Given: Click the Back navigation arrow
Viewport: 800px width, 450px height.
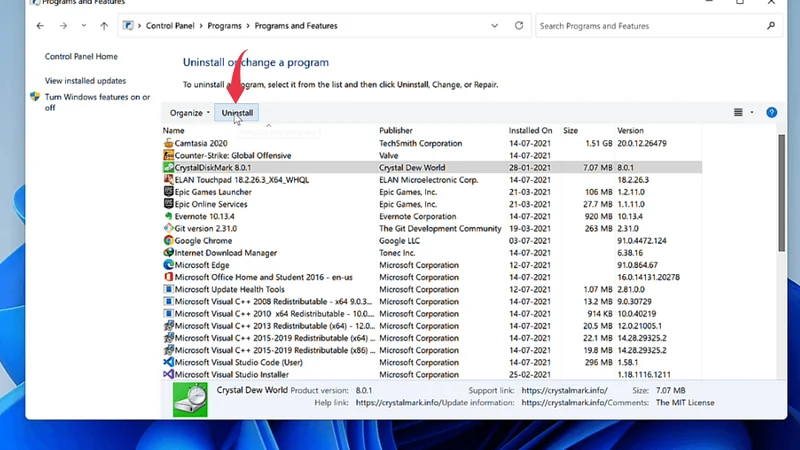Looking at the screenshot, I should (40, 26).
